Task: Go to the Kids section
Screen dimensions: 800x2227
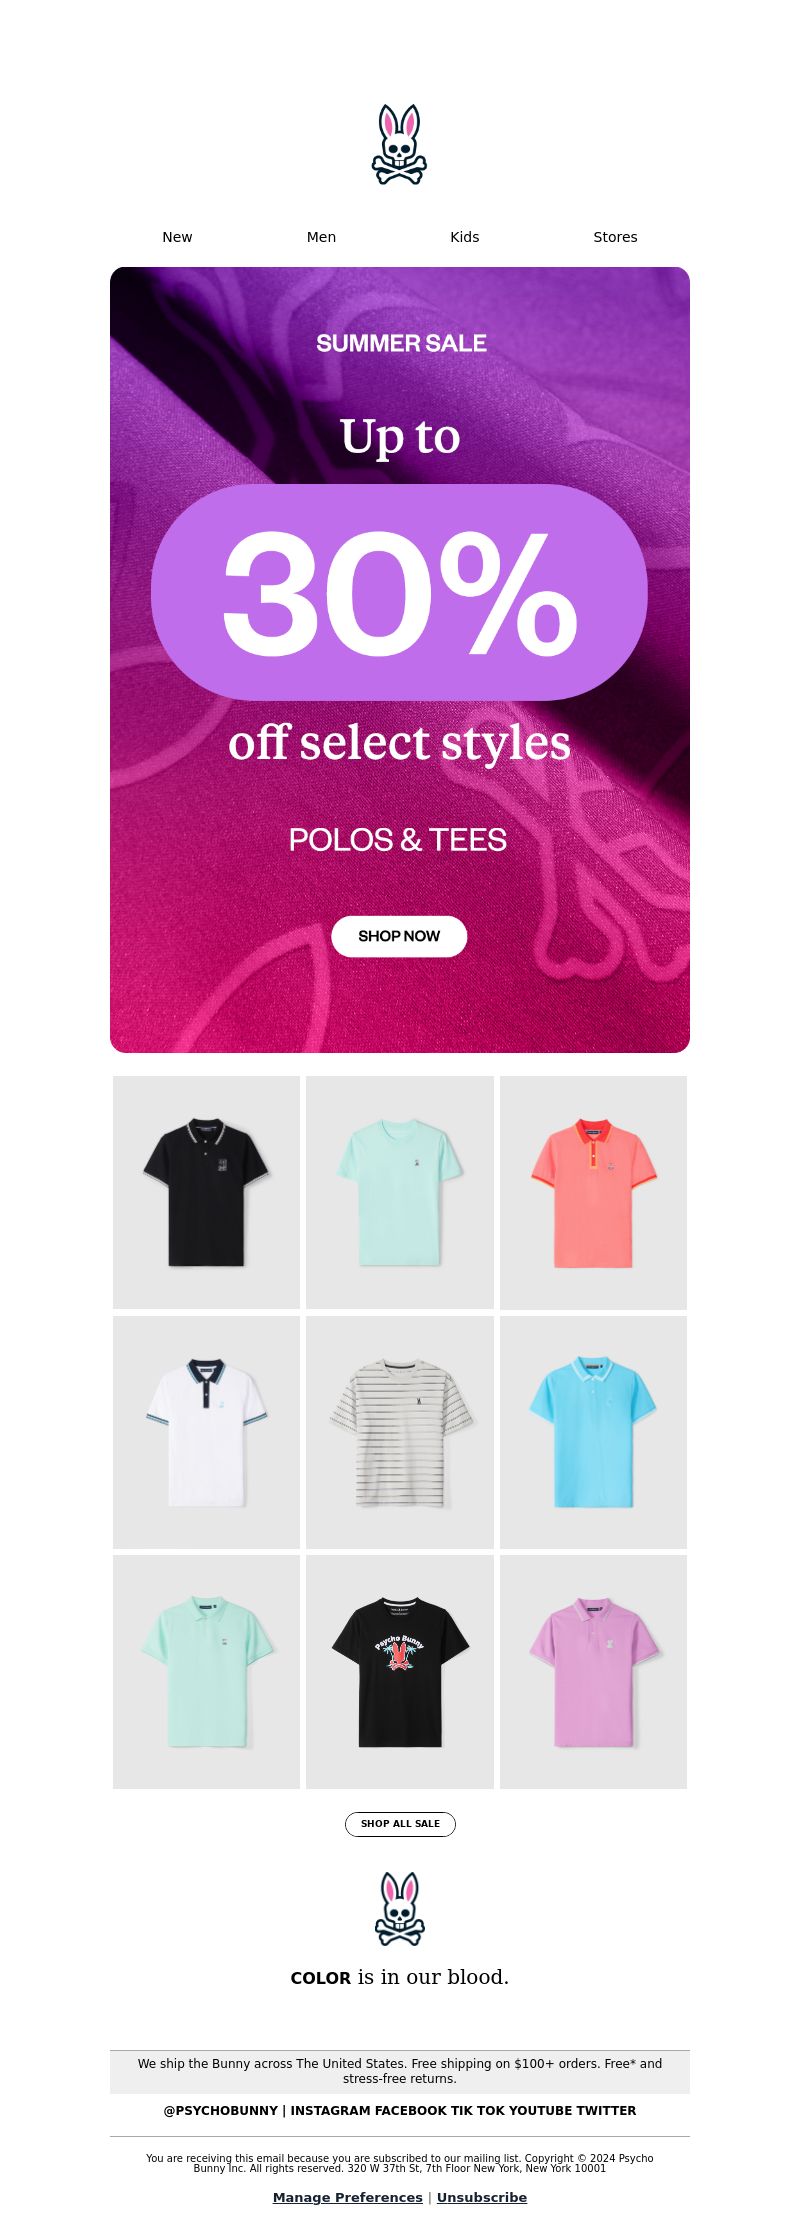Action: coord(464,237)
